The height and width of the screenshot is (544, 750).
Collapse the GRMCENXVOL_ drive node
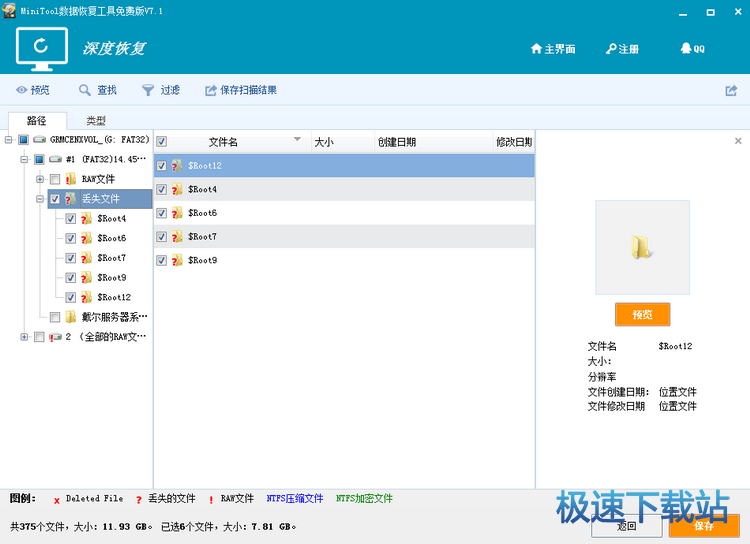pyautogui.click(x=9, y=140)
